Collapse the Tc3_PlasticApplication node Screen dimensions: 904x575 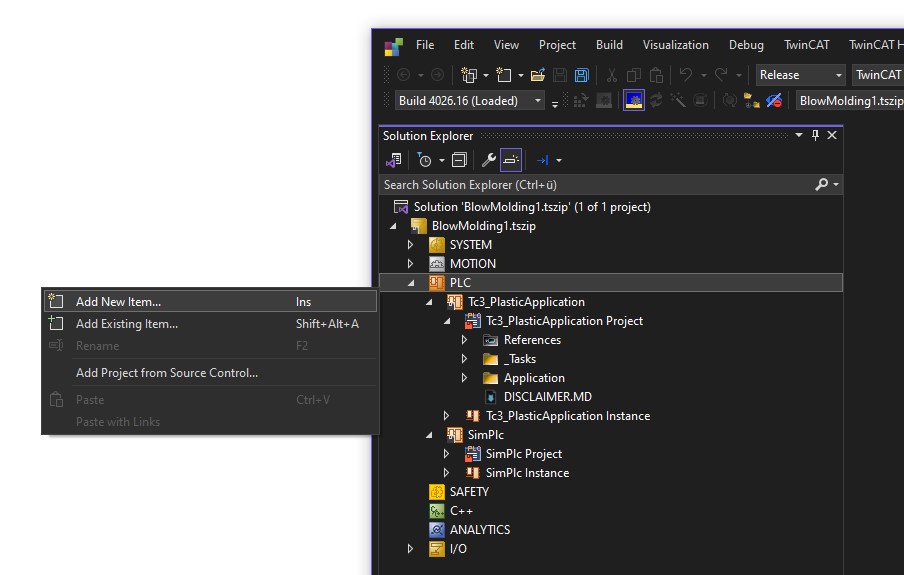point(429,302)
